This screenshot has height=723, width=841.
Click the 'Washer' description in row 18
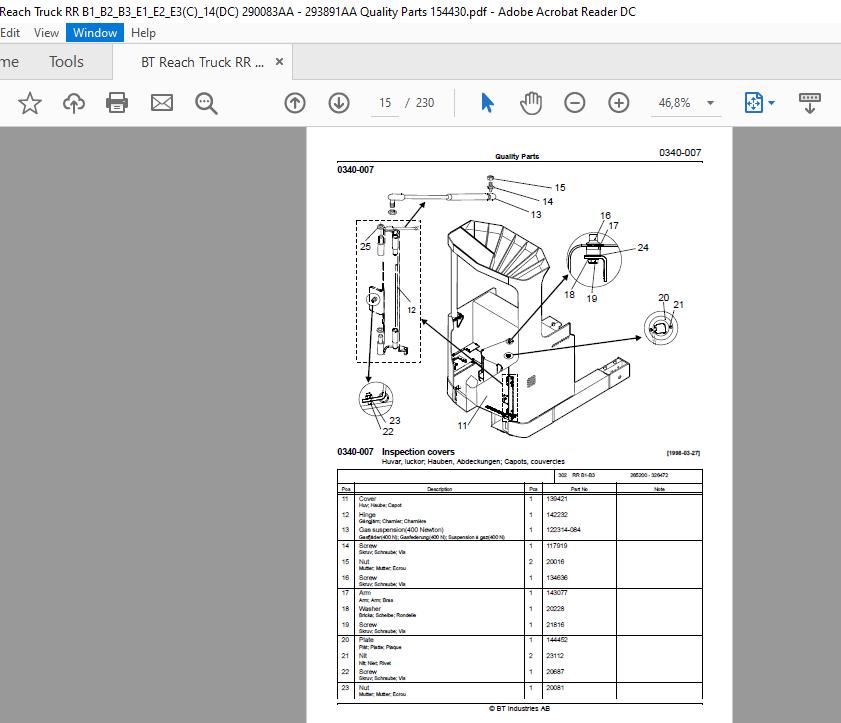[370, 609]
